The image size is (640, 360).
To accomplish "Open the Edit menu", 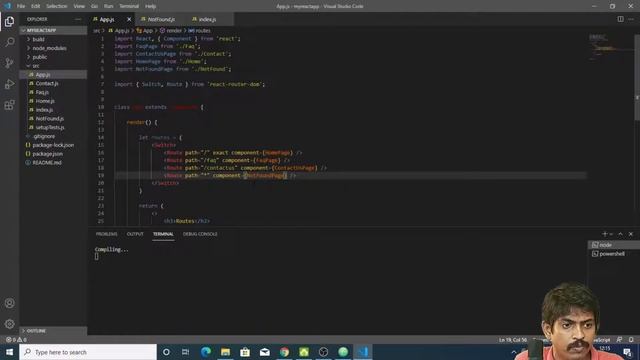I will pyautogui.click(x=36, y=6).
